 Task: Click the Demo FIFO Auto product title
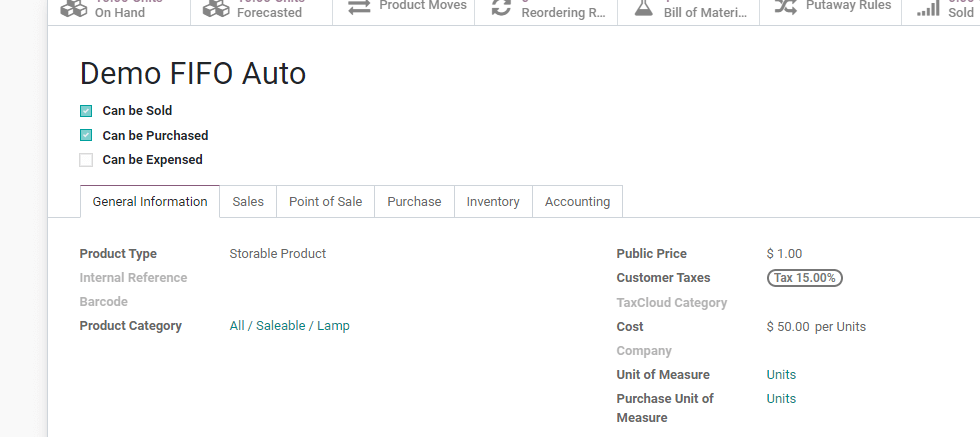click(x=193, y=74)
